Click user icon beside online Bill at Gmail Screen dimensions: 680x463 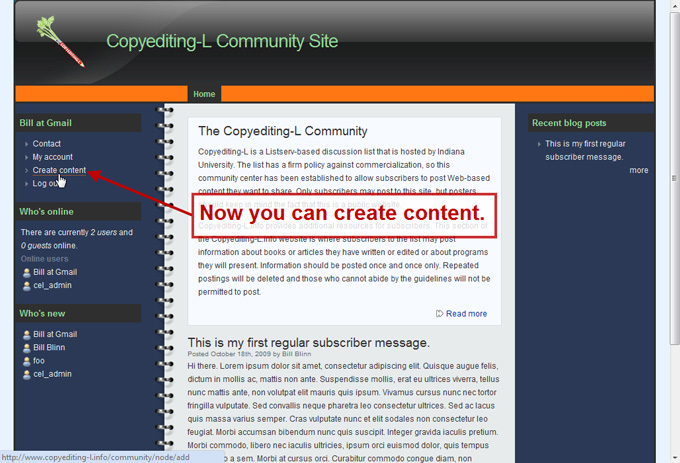pos(26,273)
